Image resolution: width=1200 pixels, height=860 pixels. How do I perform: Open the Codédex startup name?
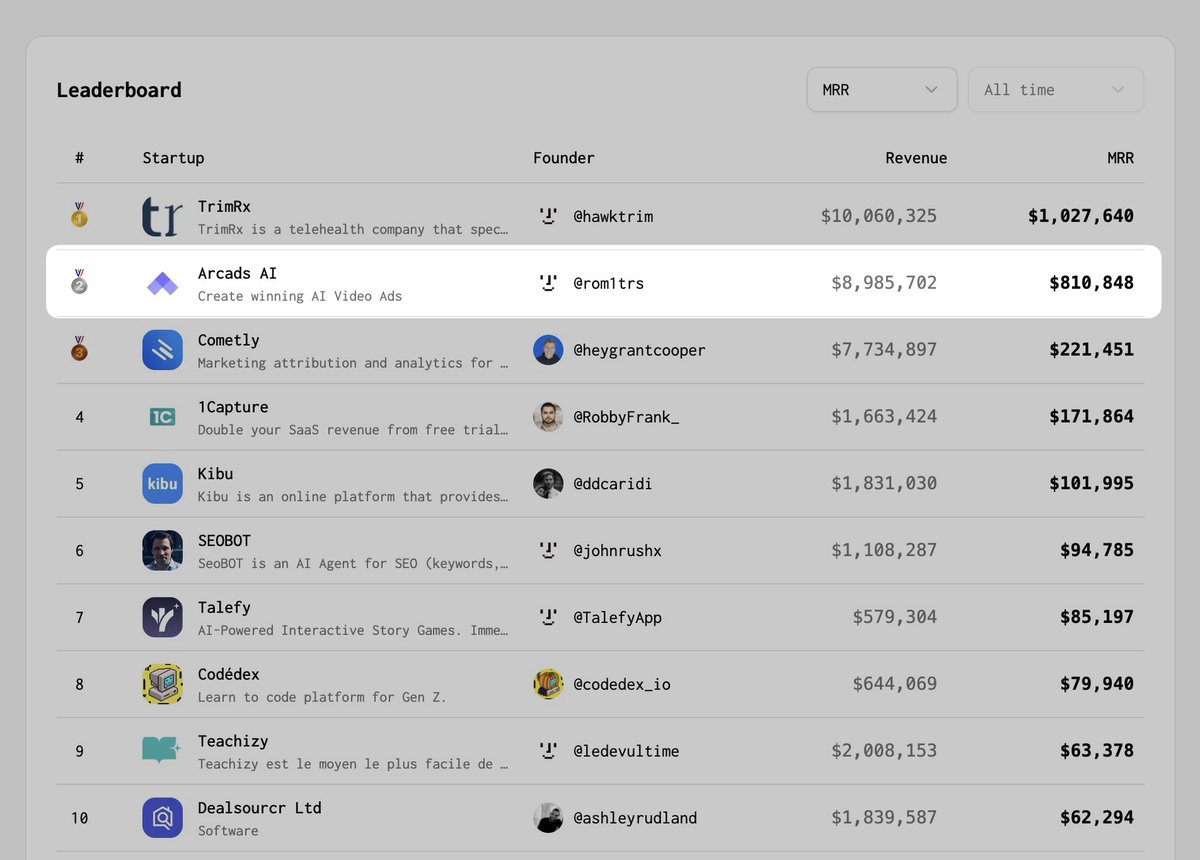pyautogui.click(x=228, y=675)
